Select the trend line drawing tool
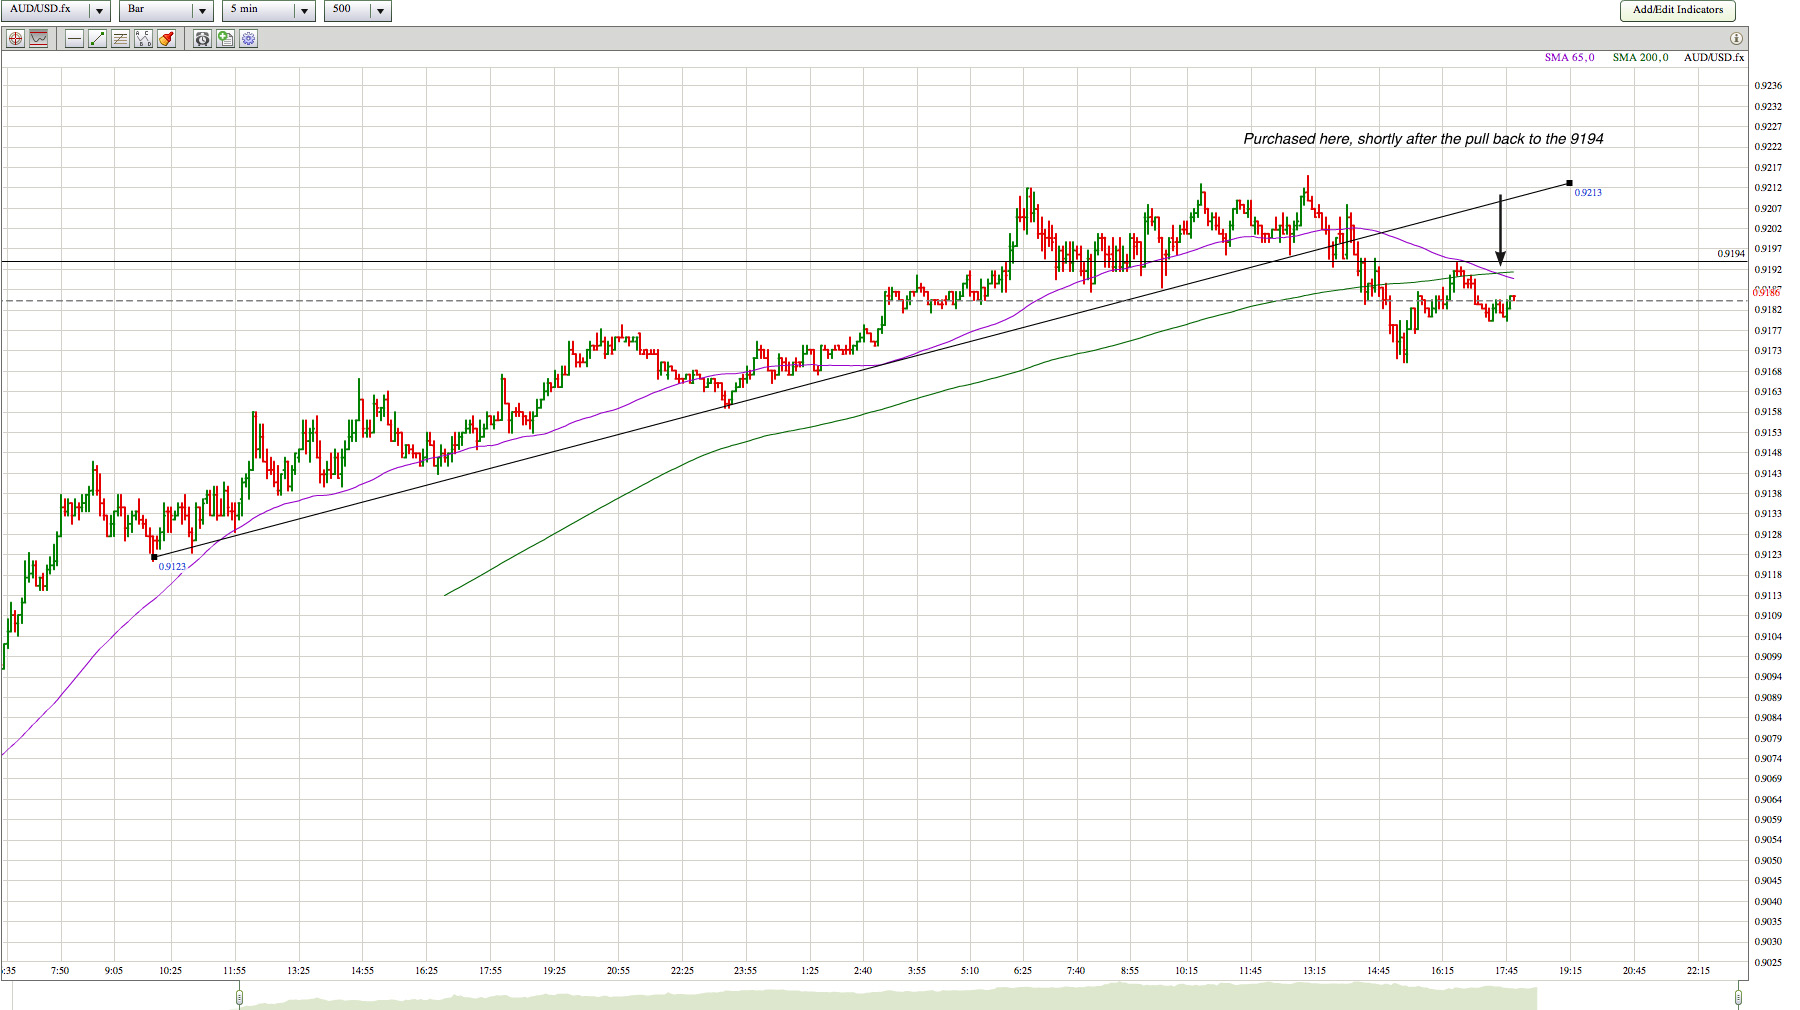1800x1010 pixels. [97, 39]
